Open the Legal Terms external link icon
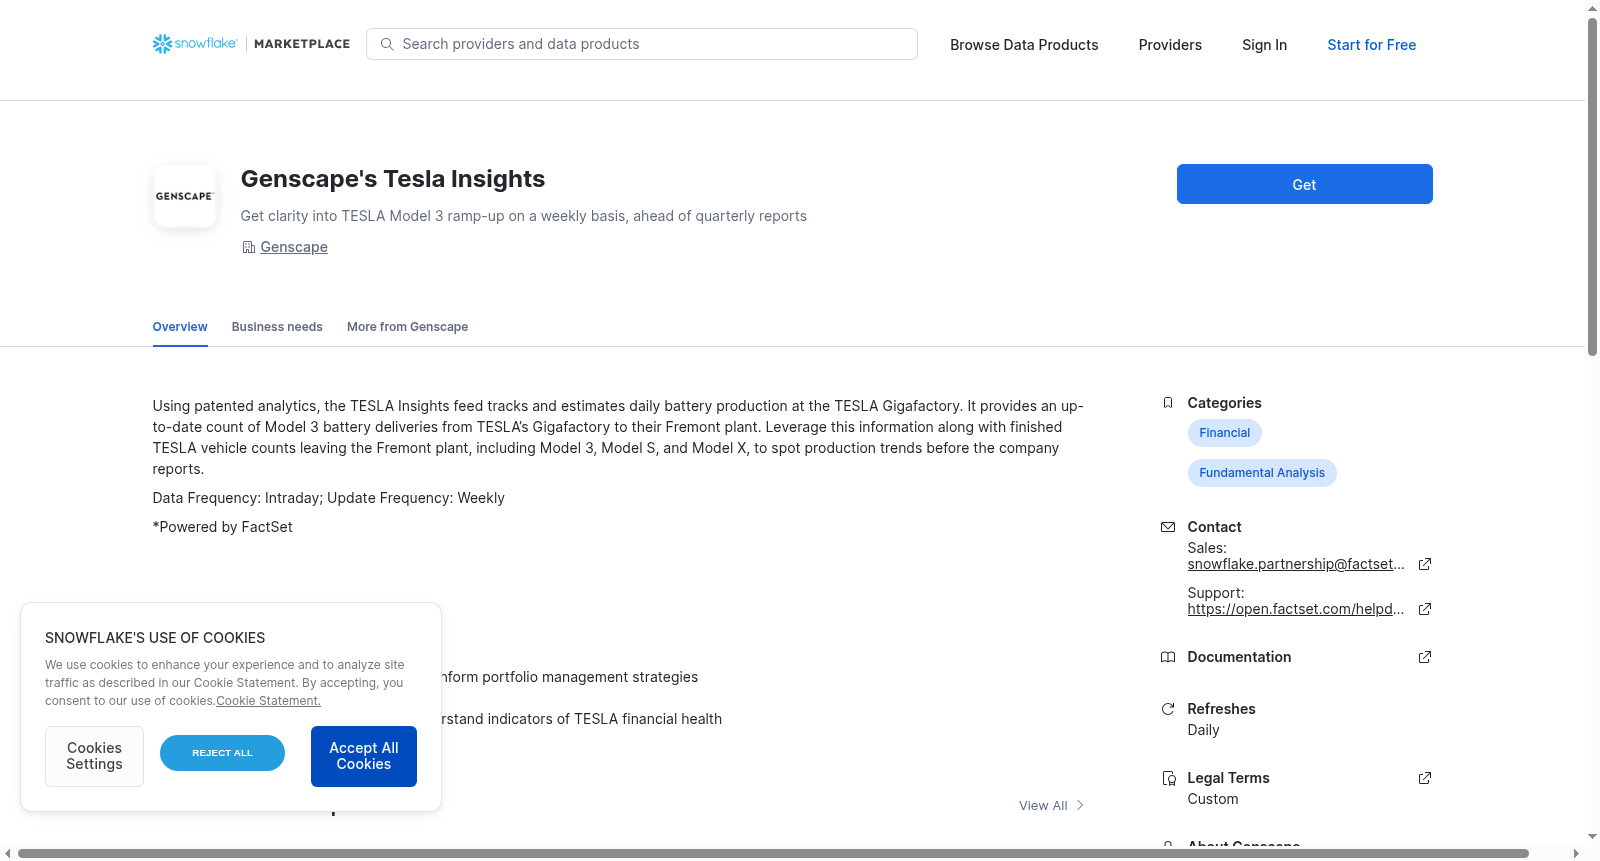 coord(1425,778)
